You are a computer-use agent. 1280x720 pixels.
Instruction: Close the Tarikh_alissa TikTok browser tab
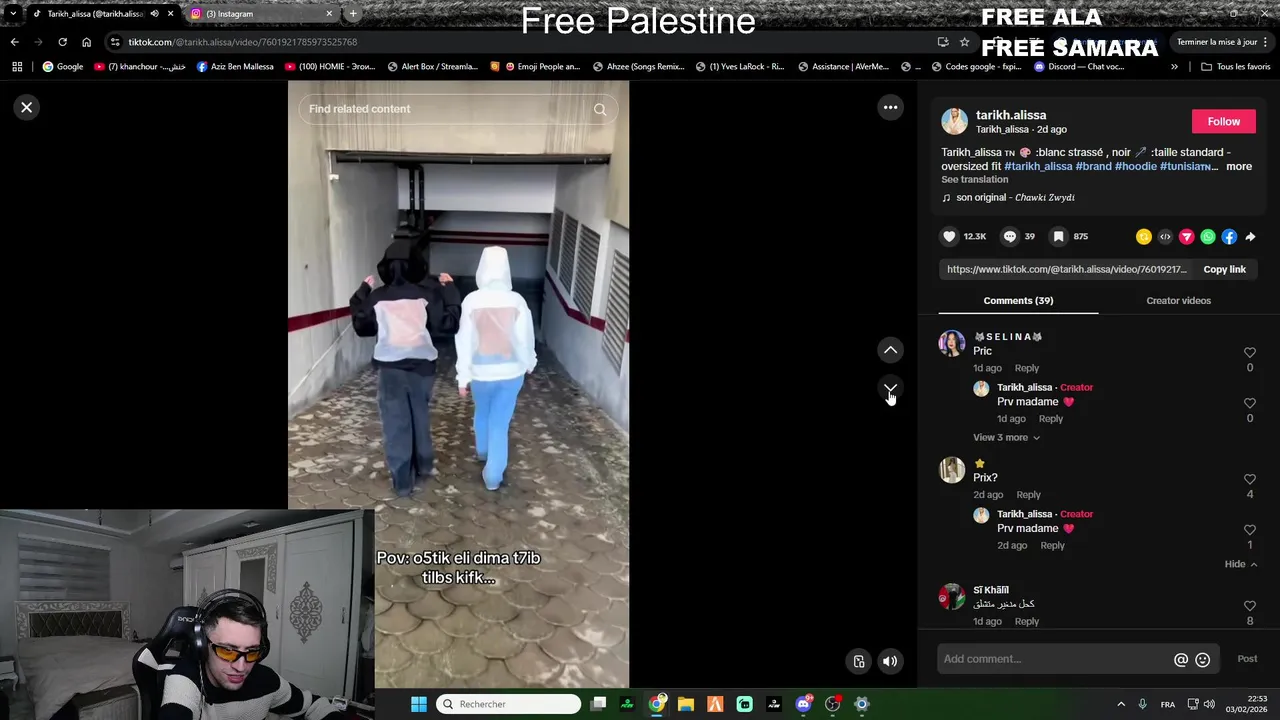coord(171,14)
